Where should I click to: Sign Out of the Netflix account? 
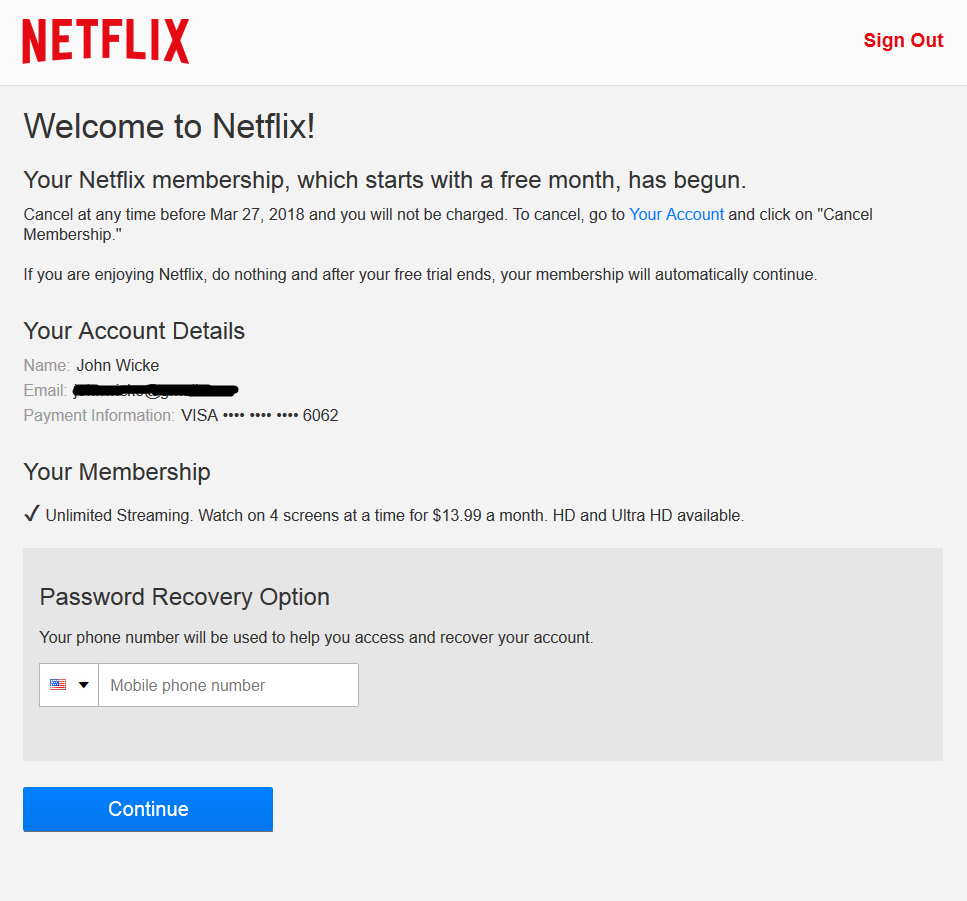point(903,41)
